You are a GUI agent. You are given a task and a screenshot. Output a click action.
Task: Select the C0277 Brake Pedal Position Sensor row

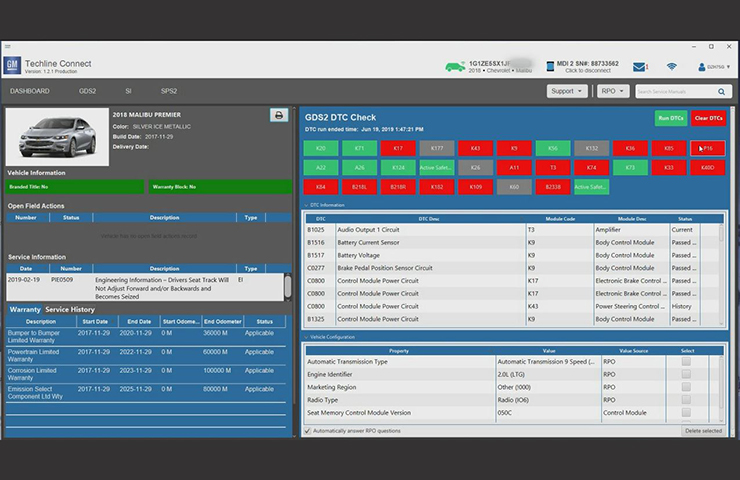pyautogui.click(x=512, y=268)
